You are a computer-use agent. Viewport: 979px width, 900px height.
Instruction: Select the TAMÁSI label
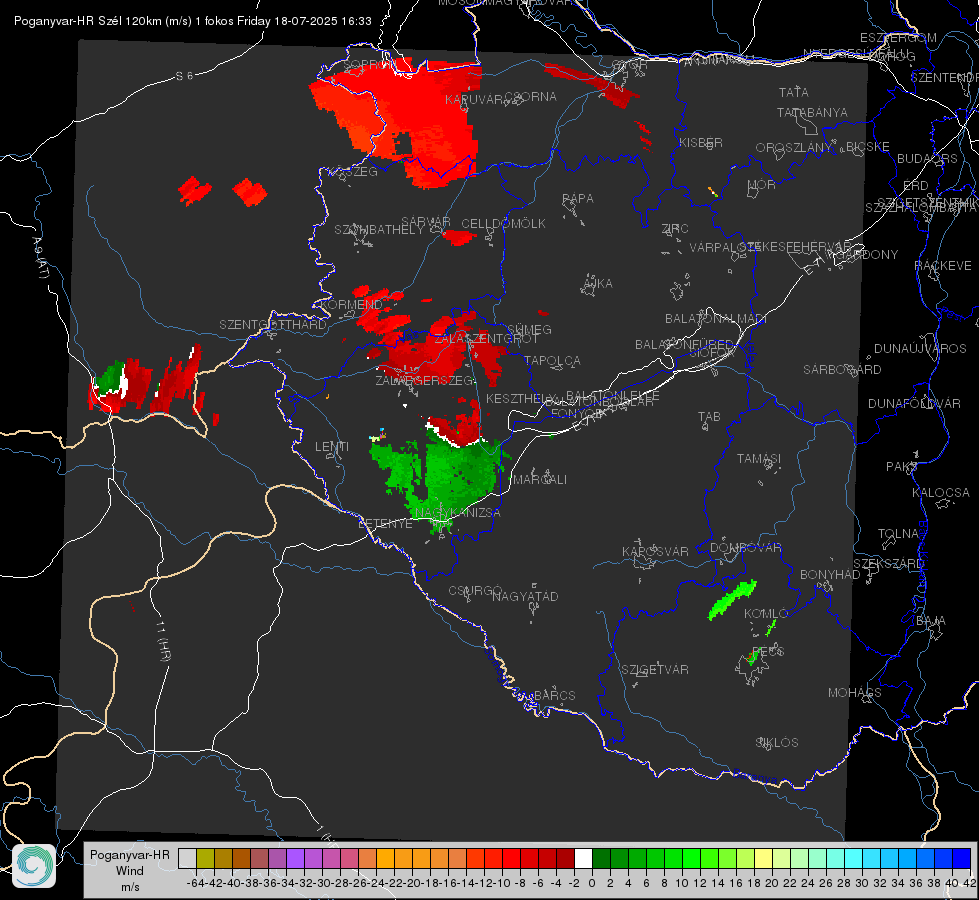(759, 458)
